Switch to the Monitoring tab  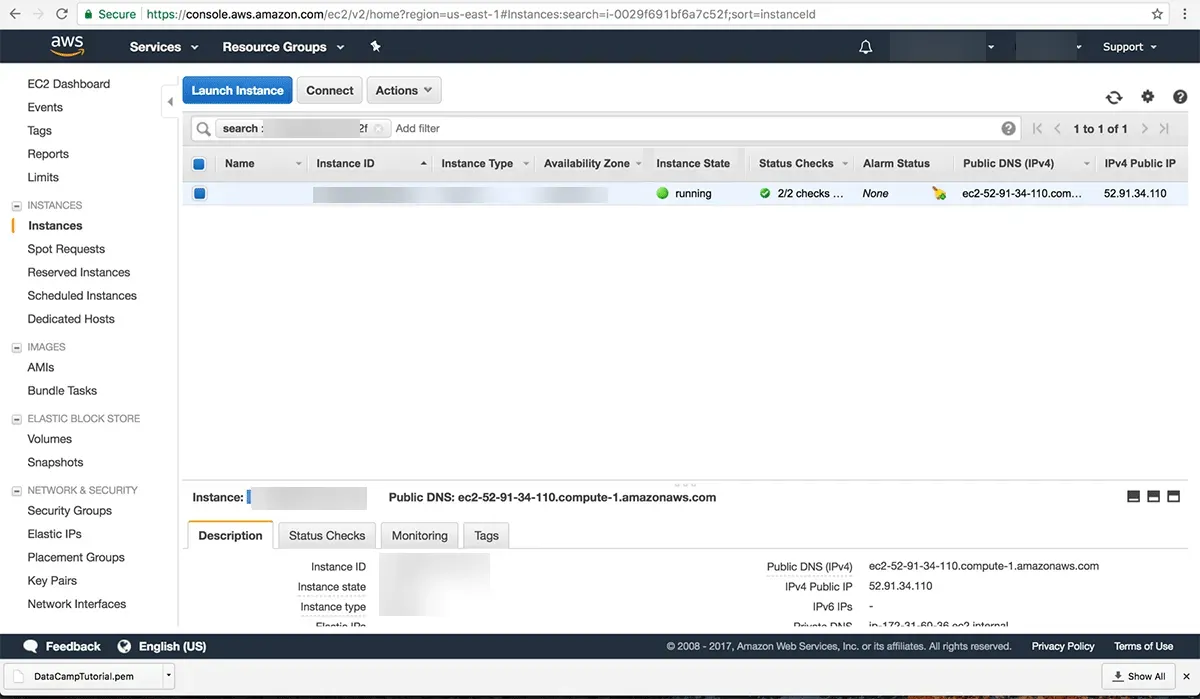point(420,535)
